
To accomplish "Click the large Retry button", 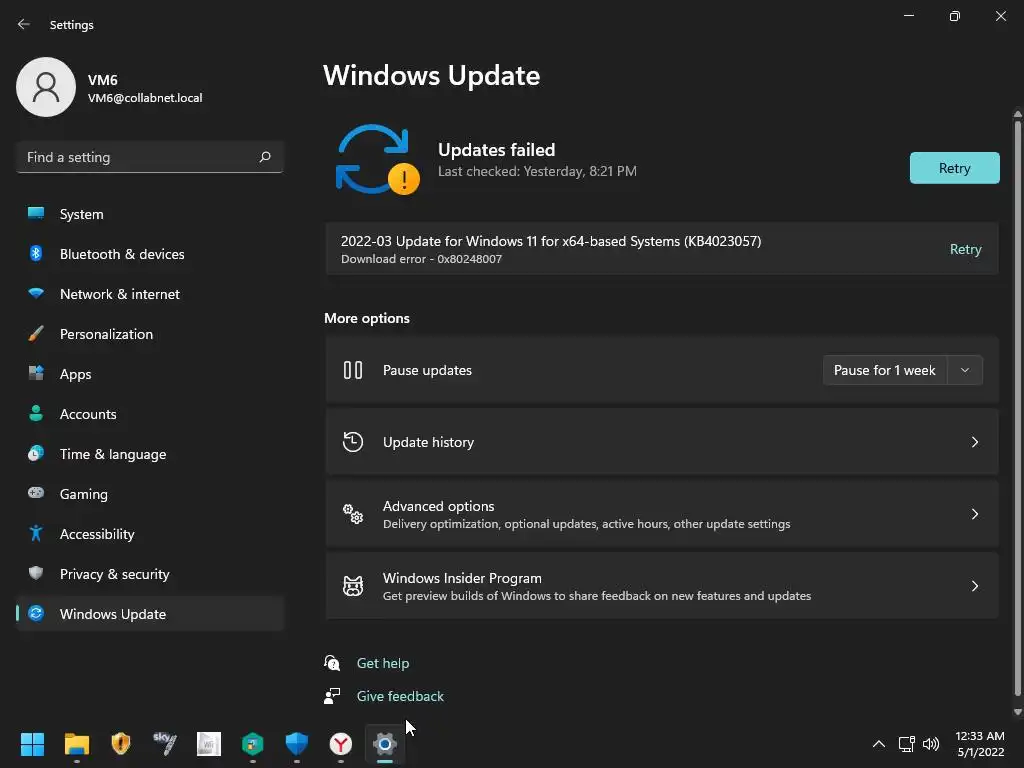I will point(954,168).
